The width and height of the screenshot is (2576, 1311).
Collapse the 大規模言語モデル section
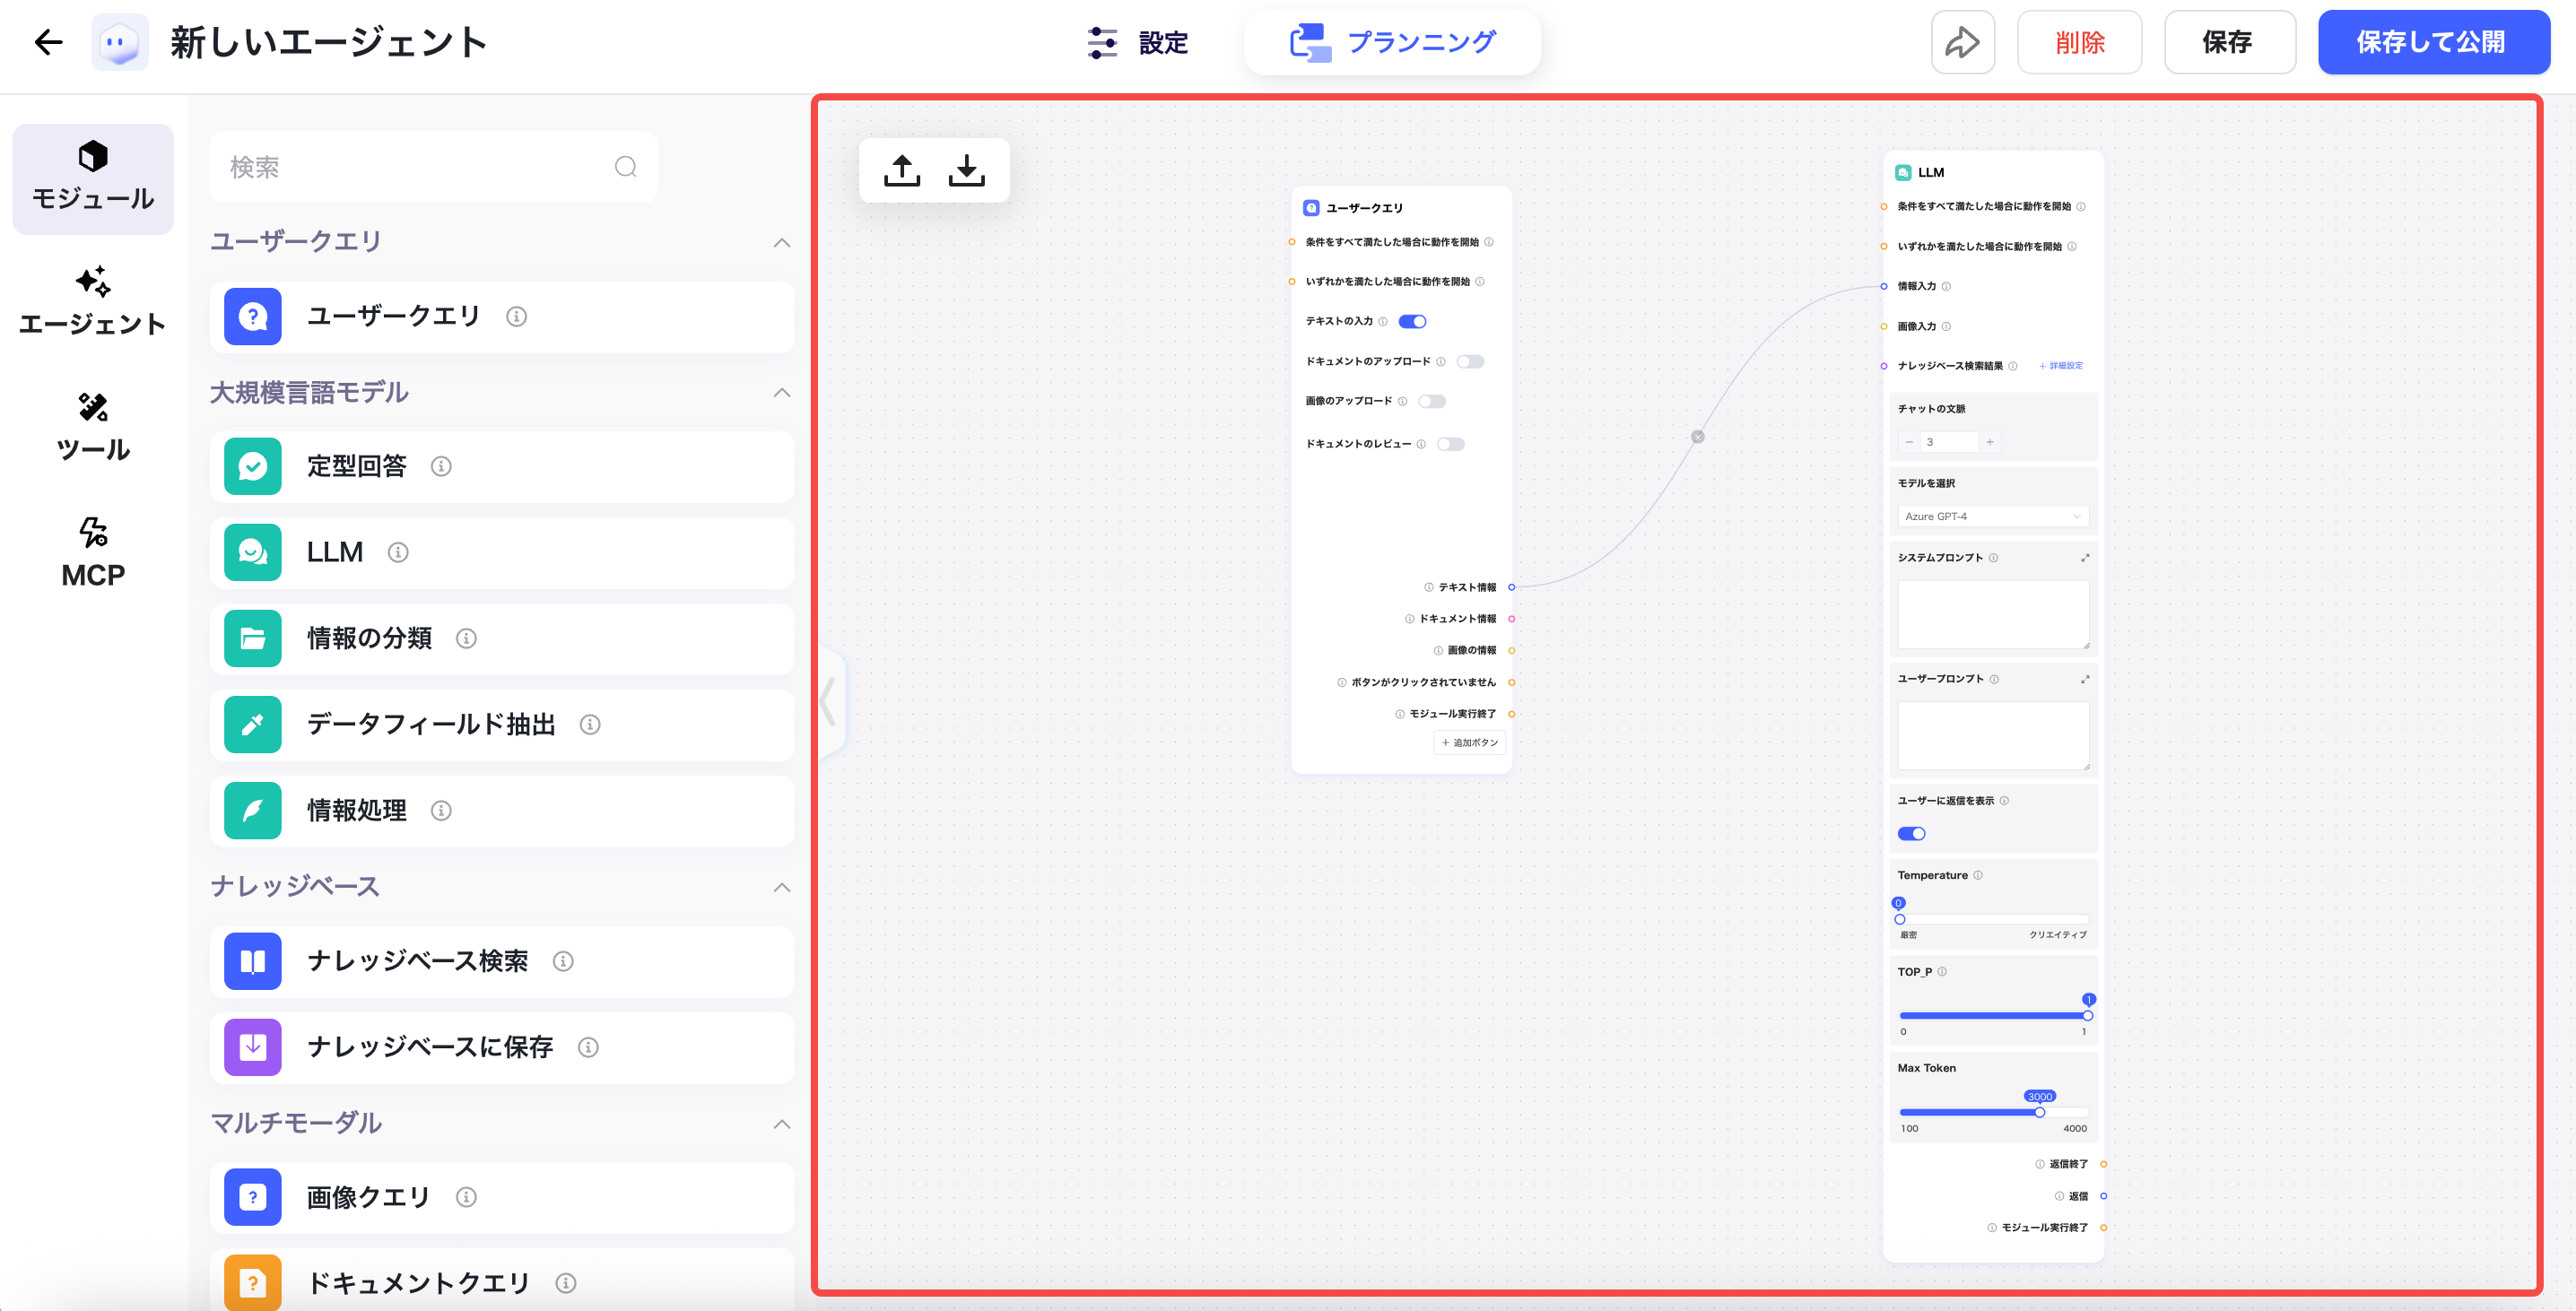click(x=782, y=392)
